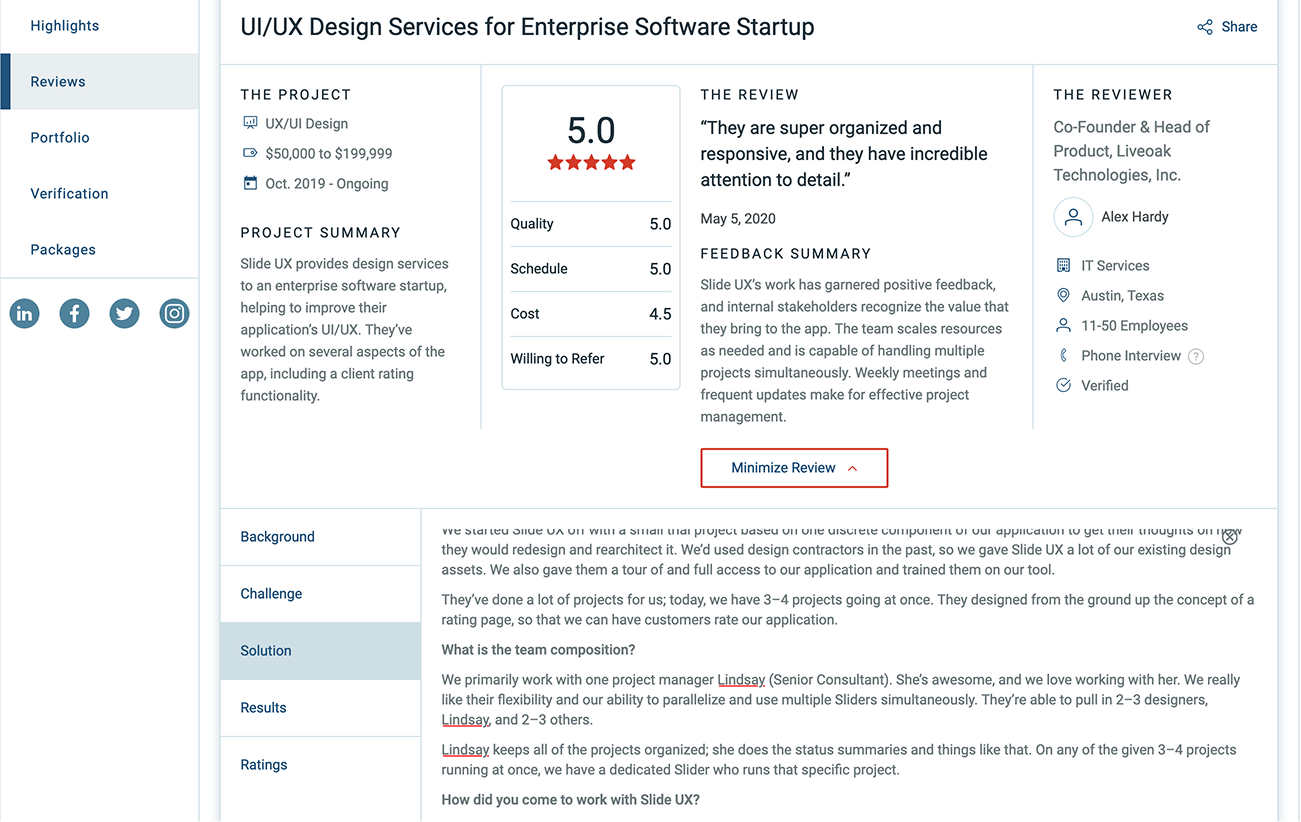The height and width of the screenshot is (822, 1301).
Task: Click Alex Hardy's avatar icon
Action: pyautogui.click(x=1073, y=217)
